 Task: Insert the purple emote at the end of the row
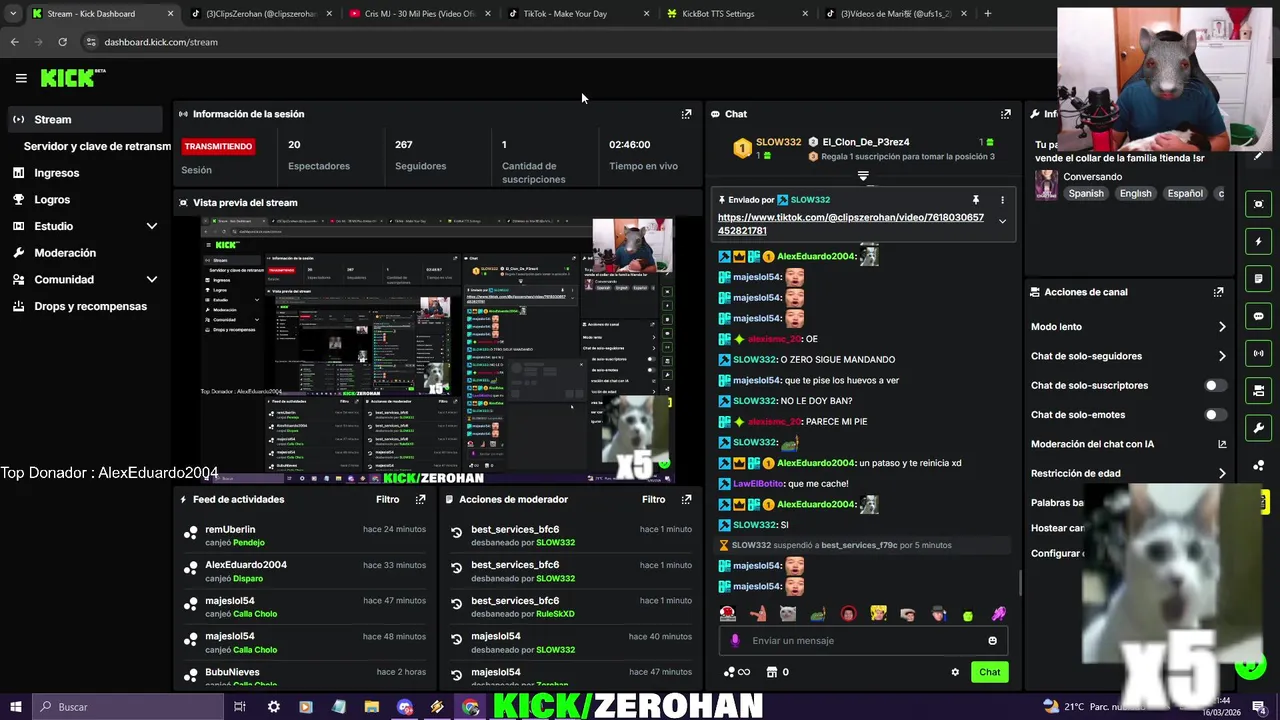(x=998, y=614)
